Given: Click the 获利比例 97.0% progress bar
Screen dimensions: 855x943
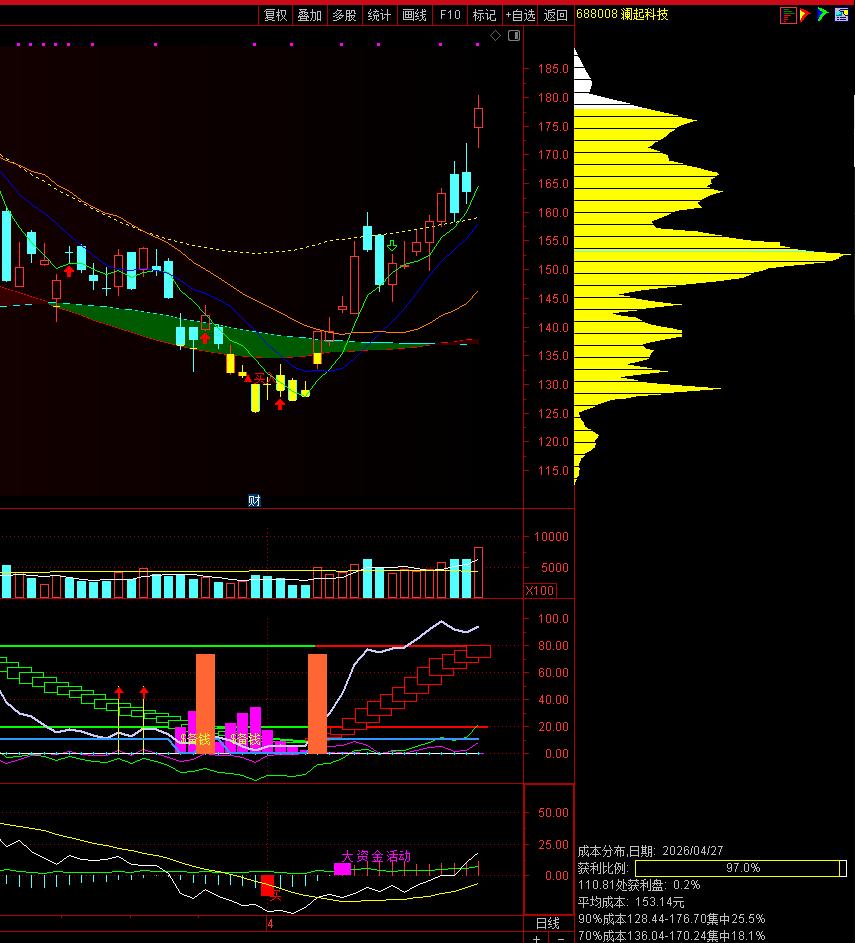Looking at the screenshot, I should point(741,868).
